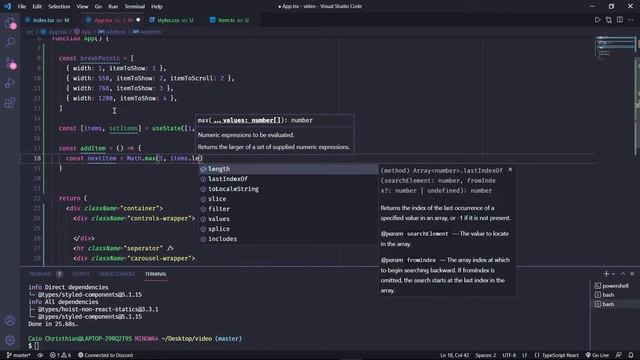Click the master branch status item
Screen dimensions: 640x360
(19, 355)
